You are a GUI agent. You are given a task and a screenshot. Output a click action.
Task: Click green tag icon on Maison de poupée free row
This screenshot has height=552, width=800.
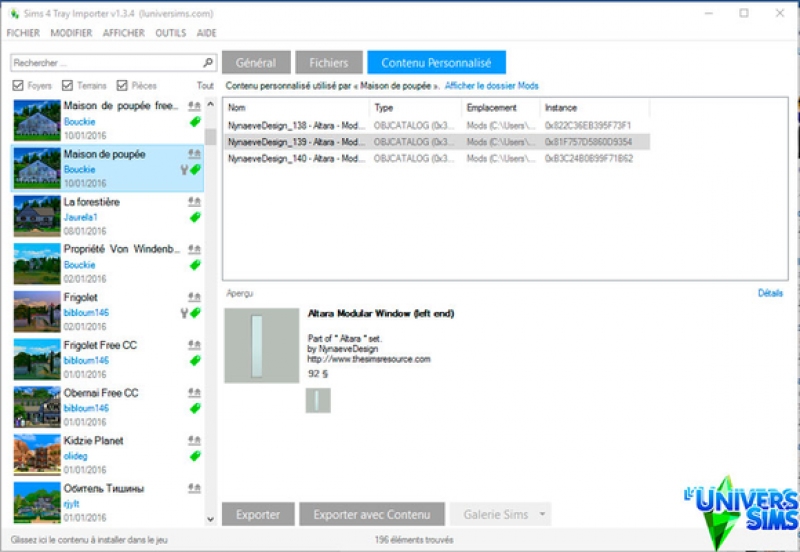pyautogui.click(x=195, y=121)
